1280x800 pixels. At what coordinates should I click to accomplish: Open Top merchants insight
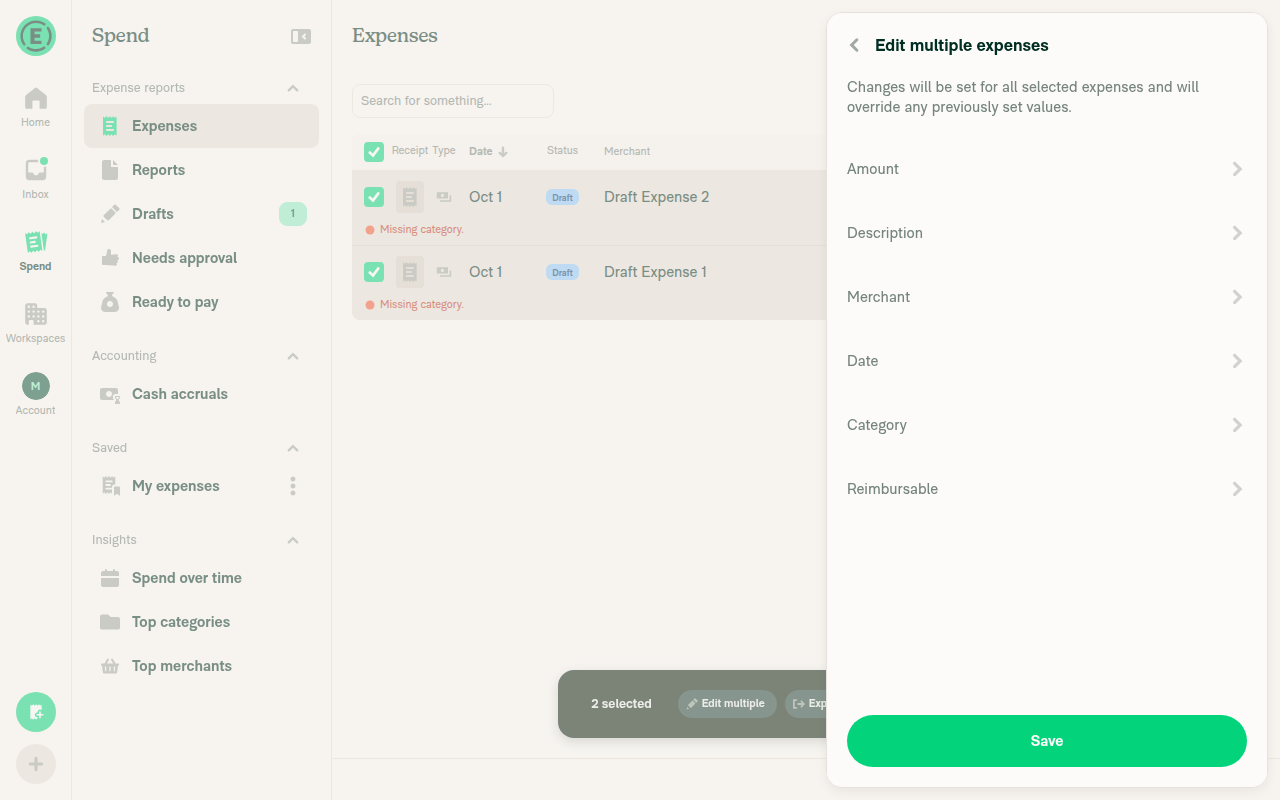(x=201, y=666)
